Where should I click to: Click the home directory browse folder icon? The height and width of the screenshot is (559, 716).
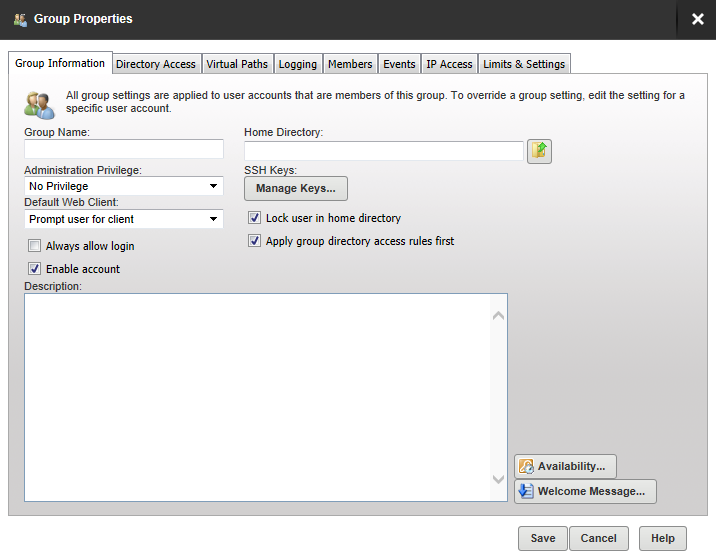[x=539, y=151]
